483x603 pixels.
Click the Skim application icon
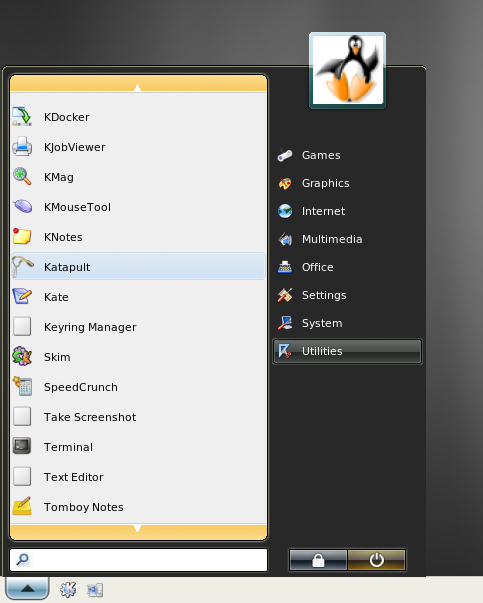(x=22, y=357)
